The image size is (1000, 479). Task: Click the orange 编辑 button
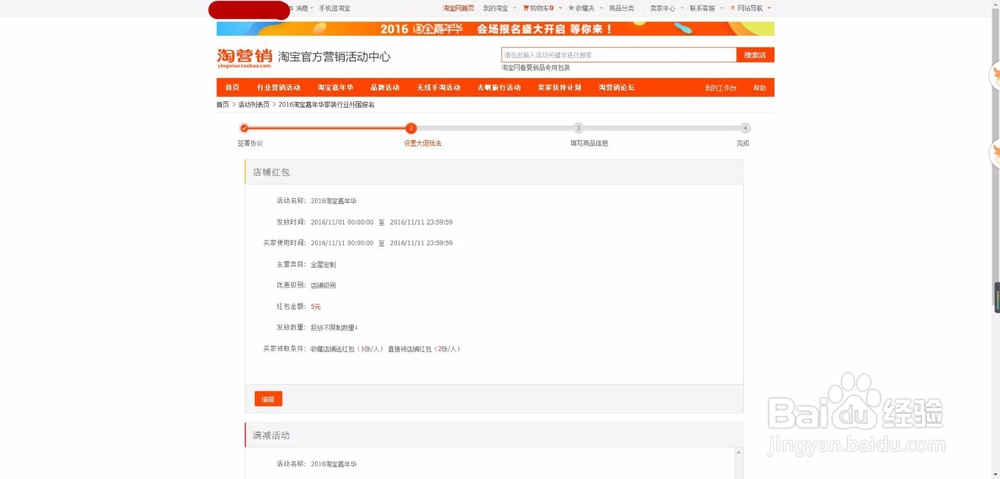(268, 399)
